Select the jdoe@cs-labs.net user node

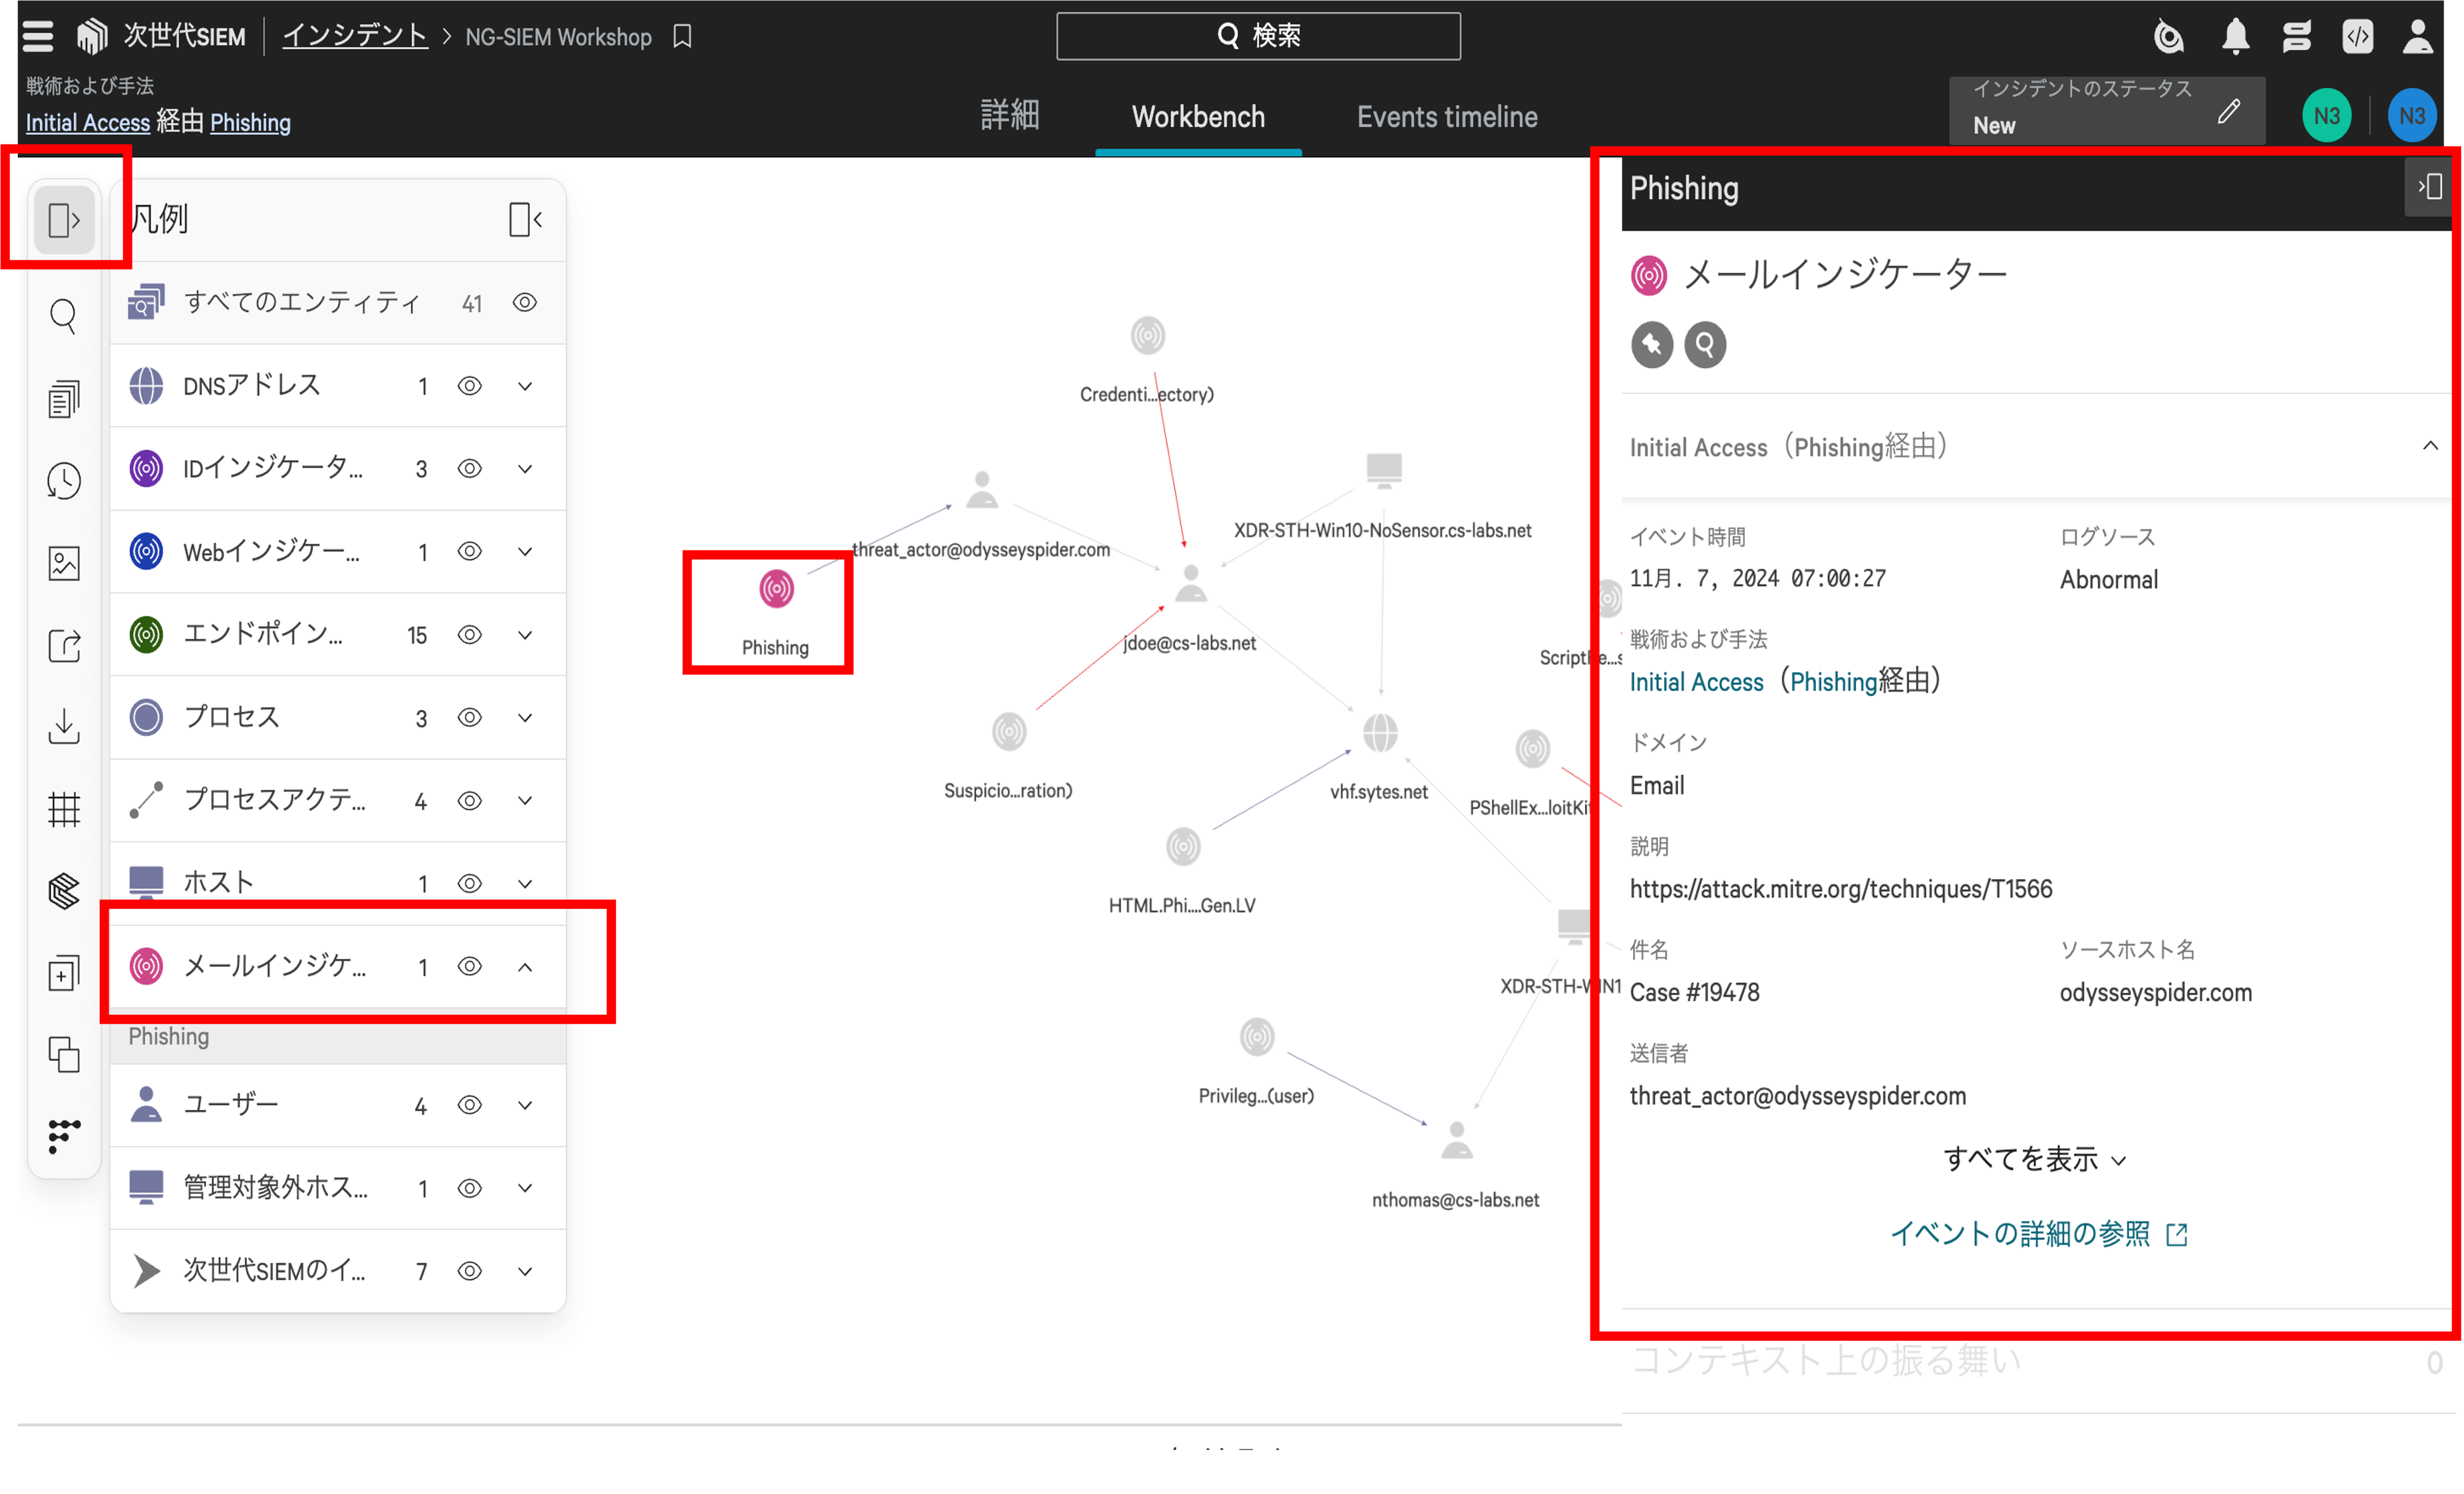click(x=1190, y=583)
